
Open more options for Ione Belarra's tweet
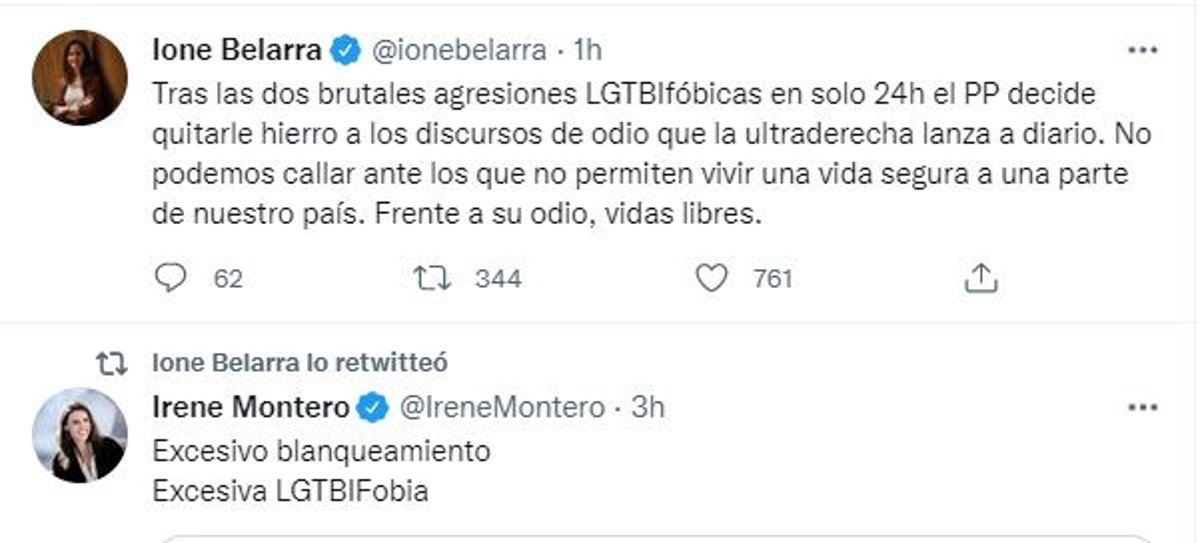(x=1142, y=50)
